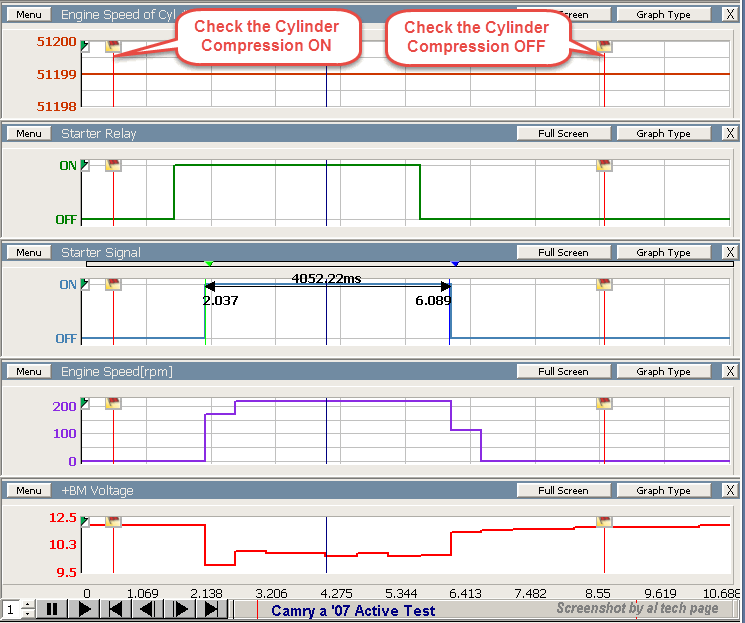This screenshot has height=623, width=745.
Task: Increase the playback speed value with up arrow
Action: click(x=27, y=604)
